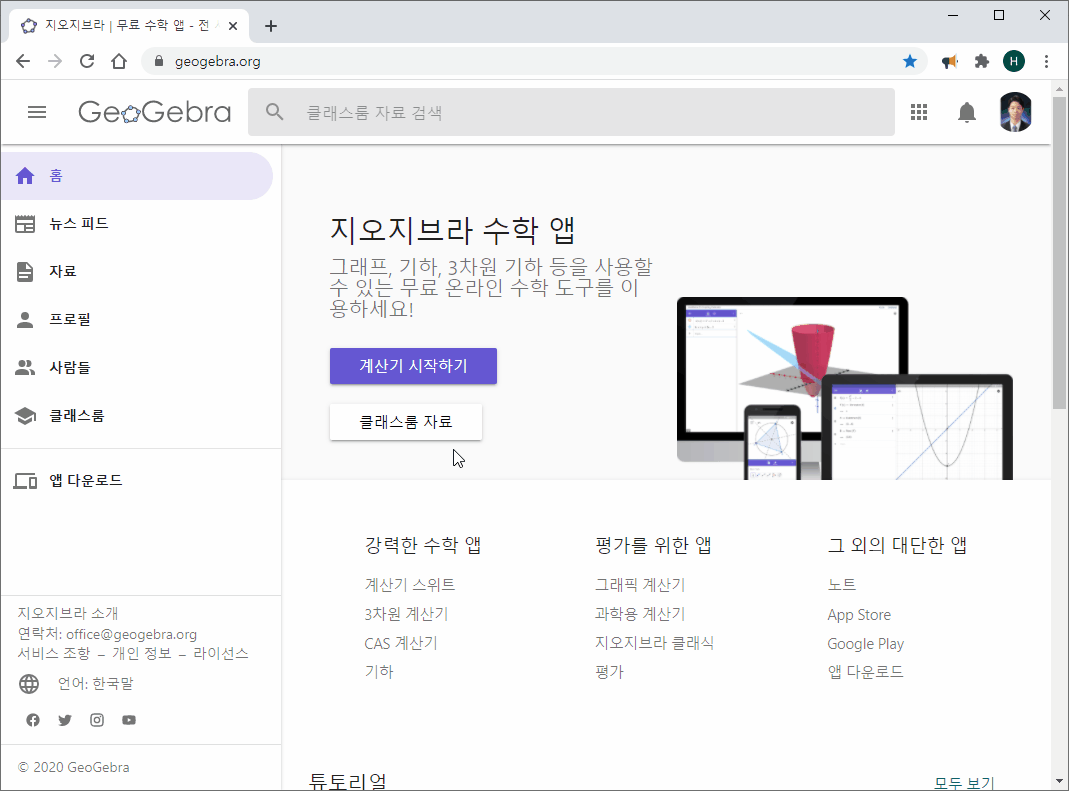Open the user profile avatar
The height and width of the screenshot is (791, 1069).
tap(1015, 112)
